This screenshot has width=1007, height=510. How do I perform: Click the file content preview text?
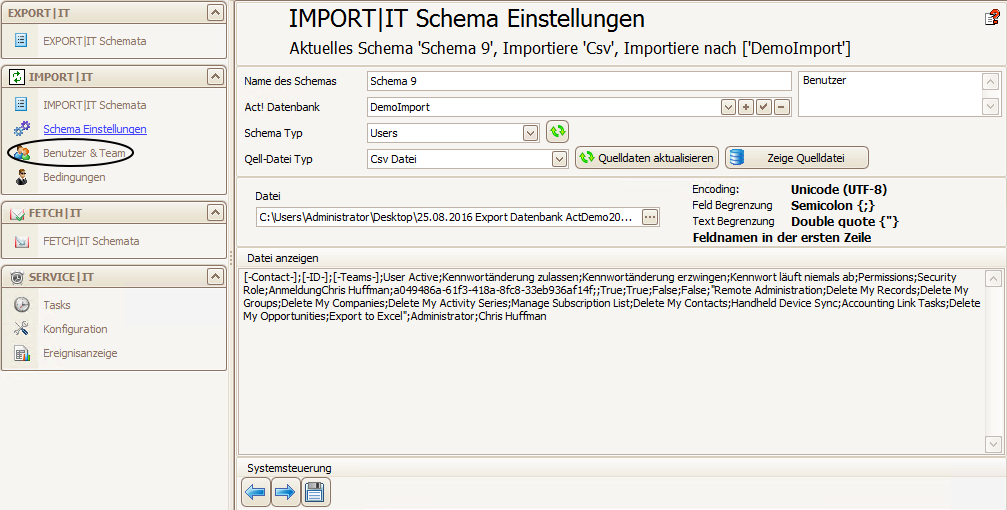point(611,297)
